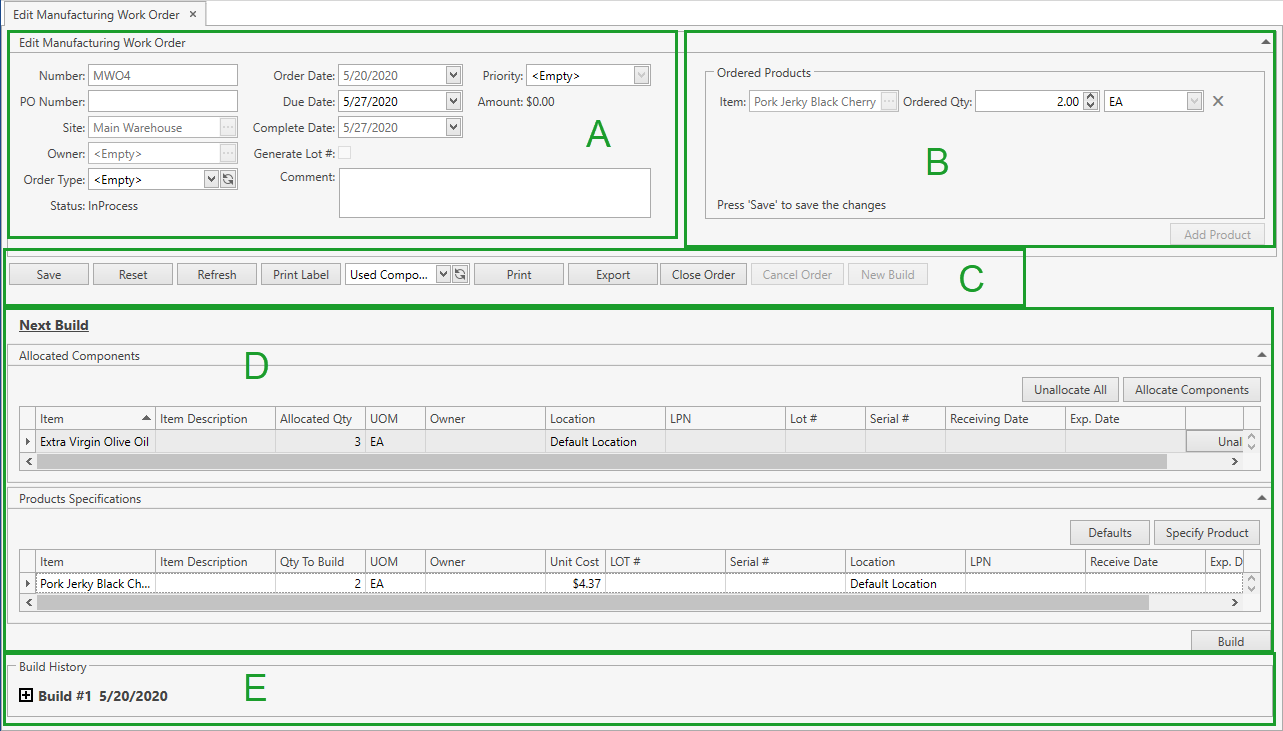Click the Item field ellipsis browse button
1283x731 pixels.
coord(889,102)
